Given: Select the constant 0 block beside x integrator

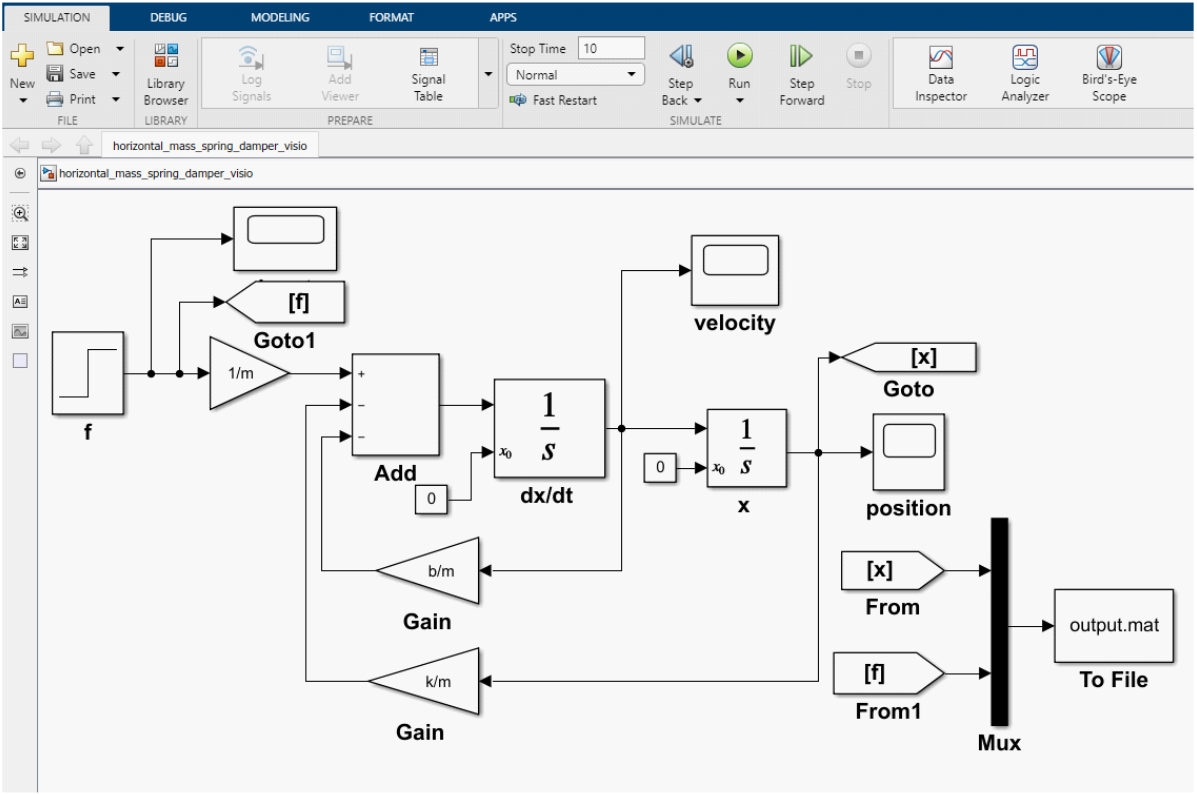Looking at the screenshot, I should point(660,467).
